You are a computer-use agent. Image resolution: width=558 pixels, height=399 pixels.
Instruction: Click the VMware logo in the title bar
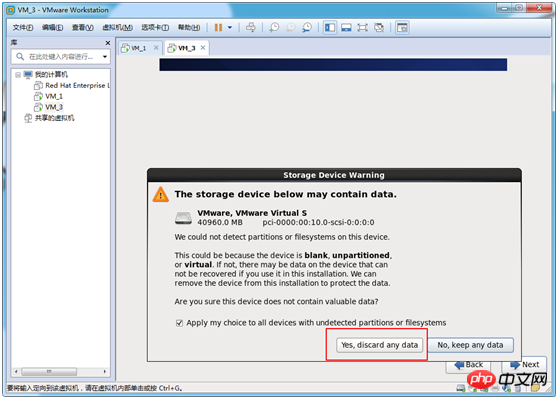pyautogui.click(x=11, y=10)
